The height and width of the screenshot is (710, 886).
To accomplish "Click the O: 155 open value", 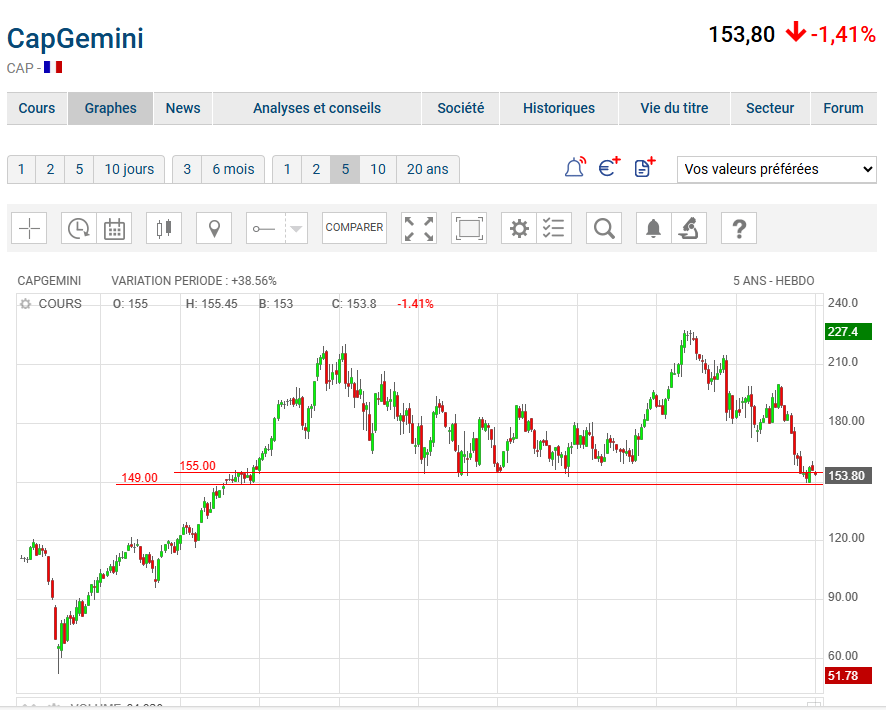I will [x=130, y=304].
